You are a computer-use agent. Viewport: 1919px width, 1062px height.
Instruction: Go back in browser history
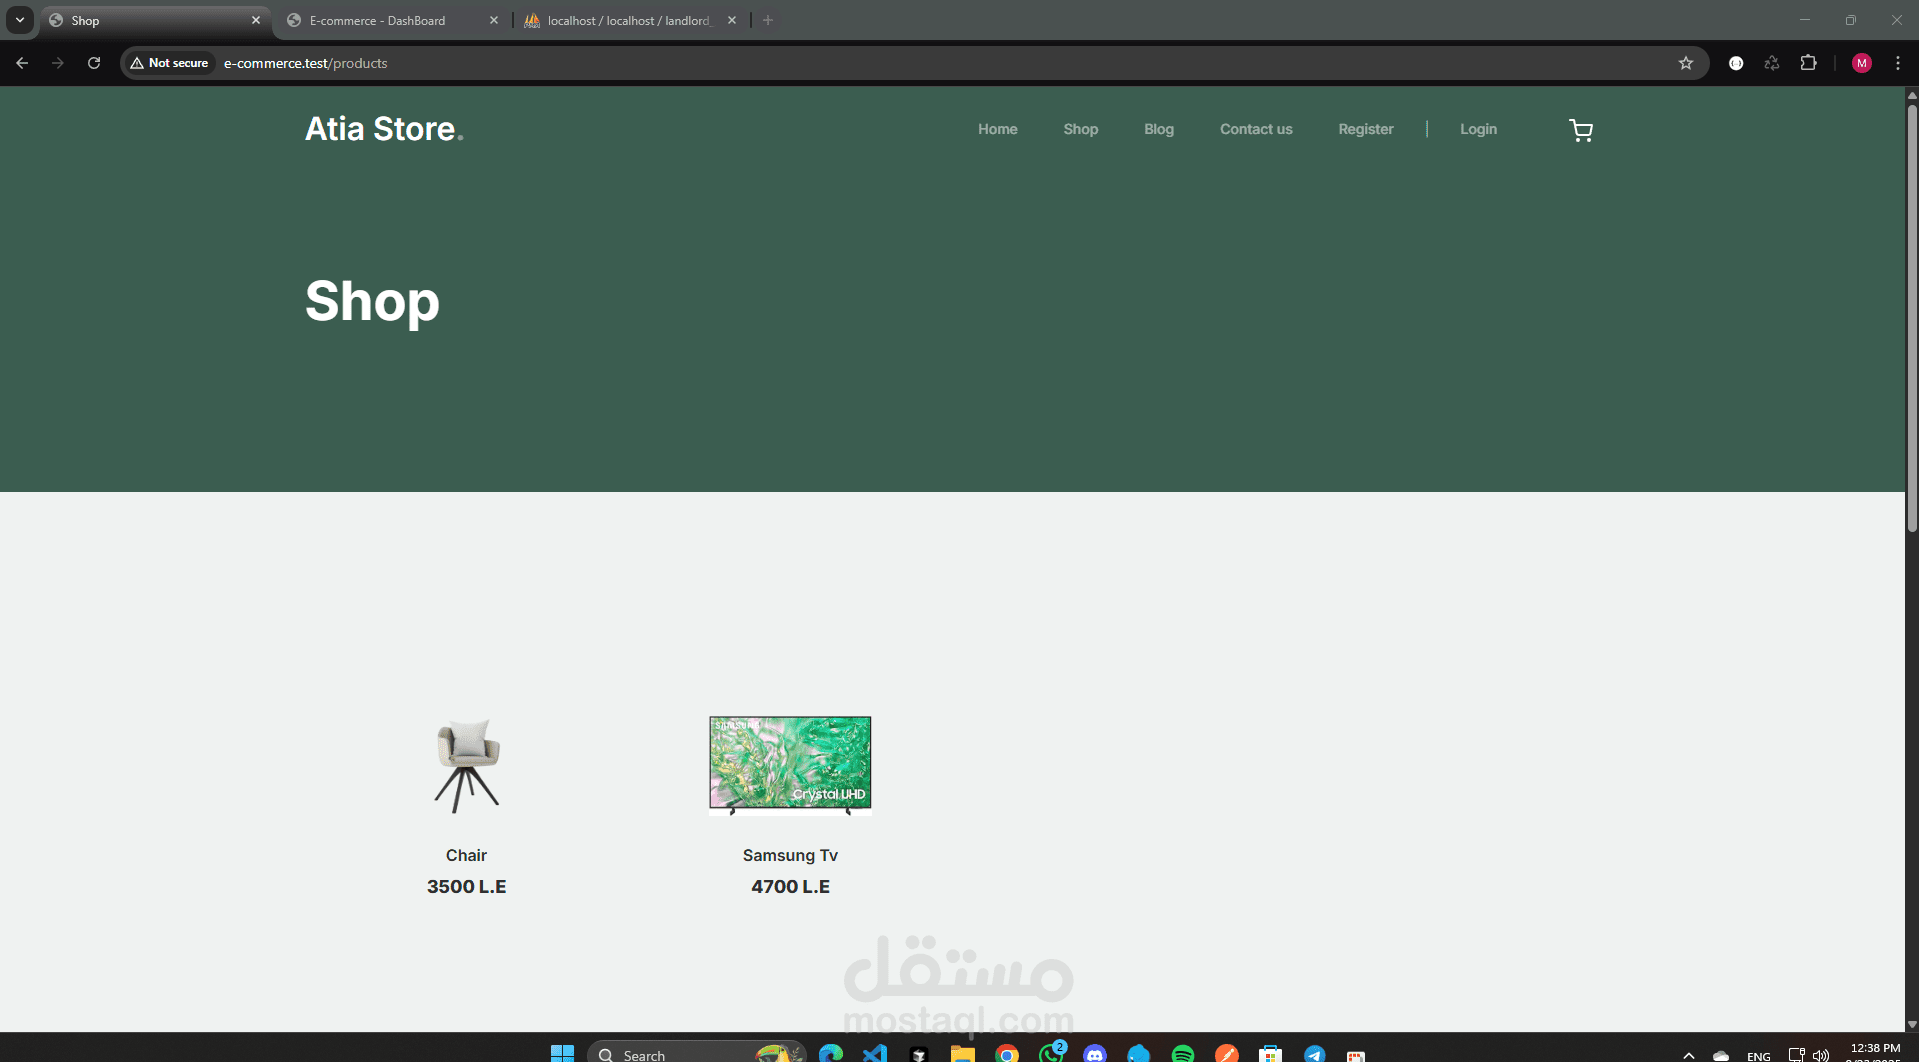point(22,63)
